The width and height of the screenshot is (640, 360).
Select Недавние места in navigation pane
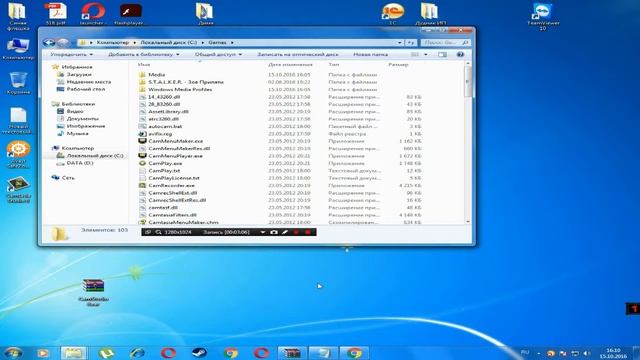click(x=89, y=82)
